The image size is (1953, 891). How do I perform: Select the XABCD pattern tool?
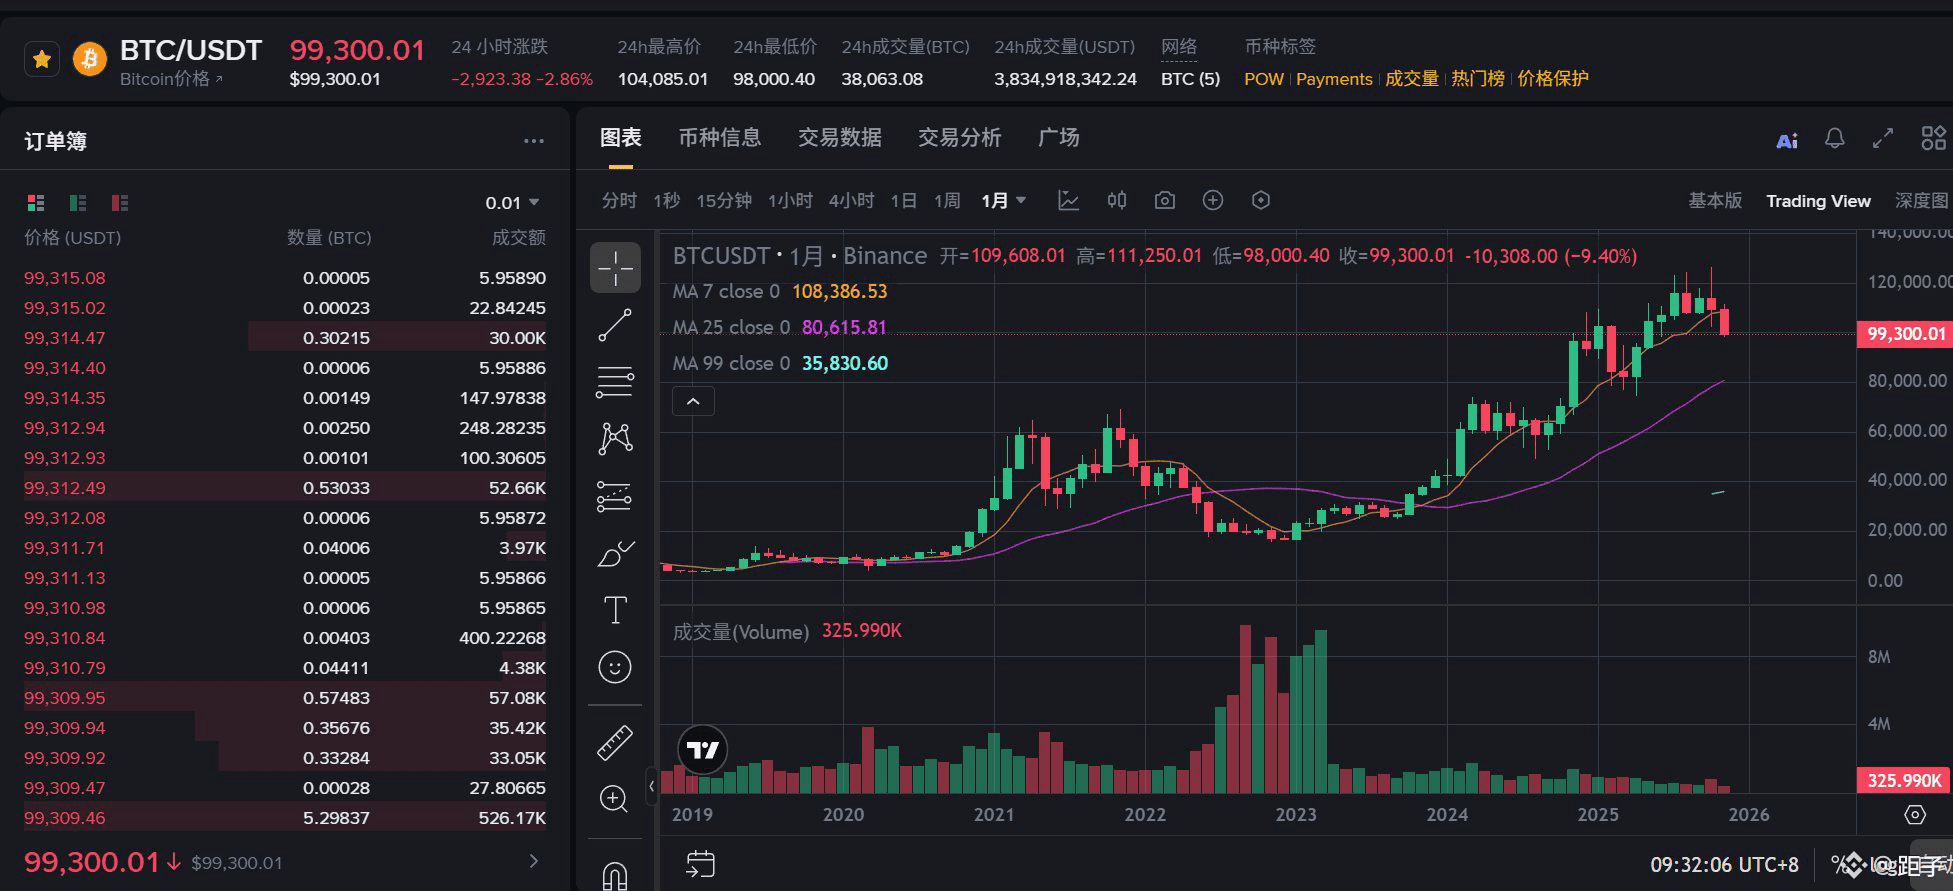(615, 438)
